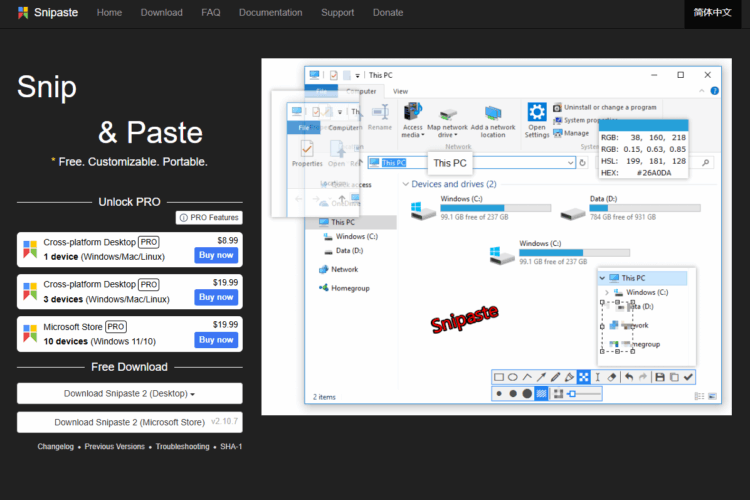Open the quick access toolbar dropdown arrow
This screenshot has height=500, width=750.
point(357,76)
